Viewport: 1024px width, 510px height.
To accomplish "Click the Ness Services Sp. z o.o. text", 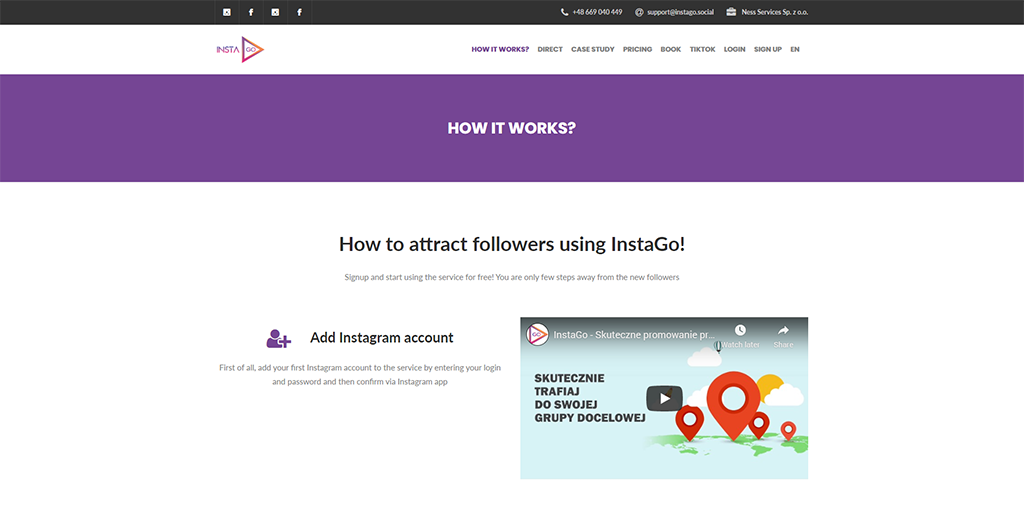I will point(775,12).
